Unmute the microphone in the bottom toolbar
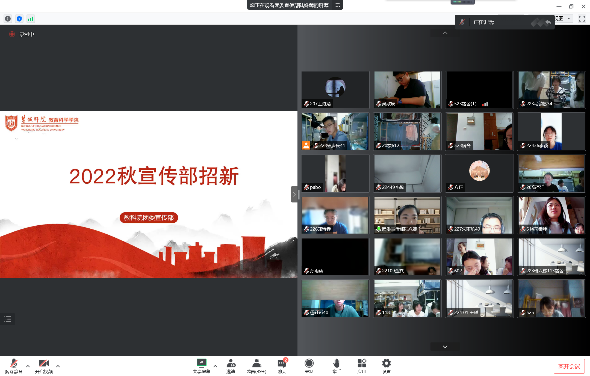The width and height of the screenshot is (590, 376). click(14, 364)
